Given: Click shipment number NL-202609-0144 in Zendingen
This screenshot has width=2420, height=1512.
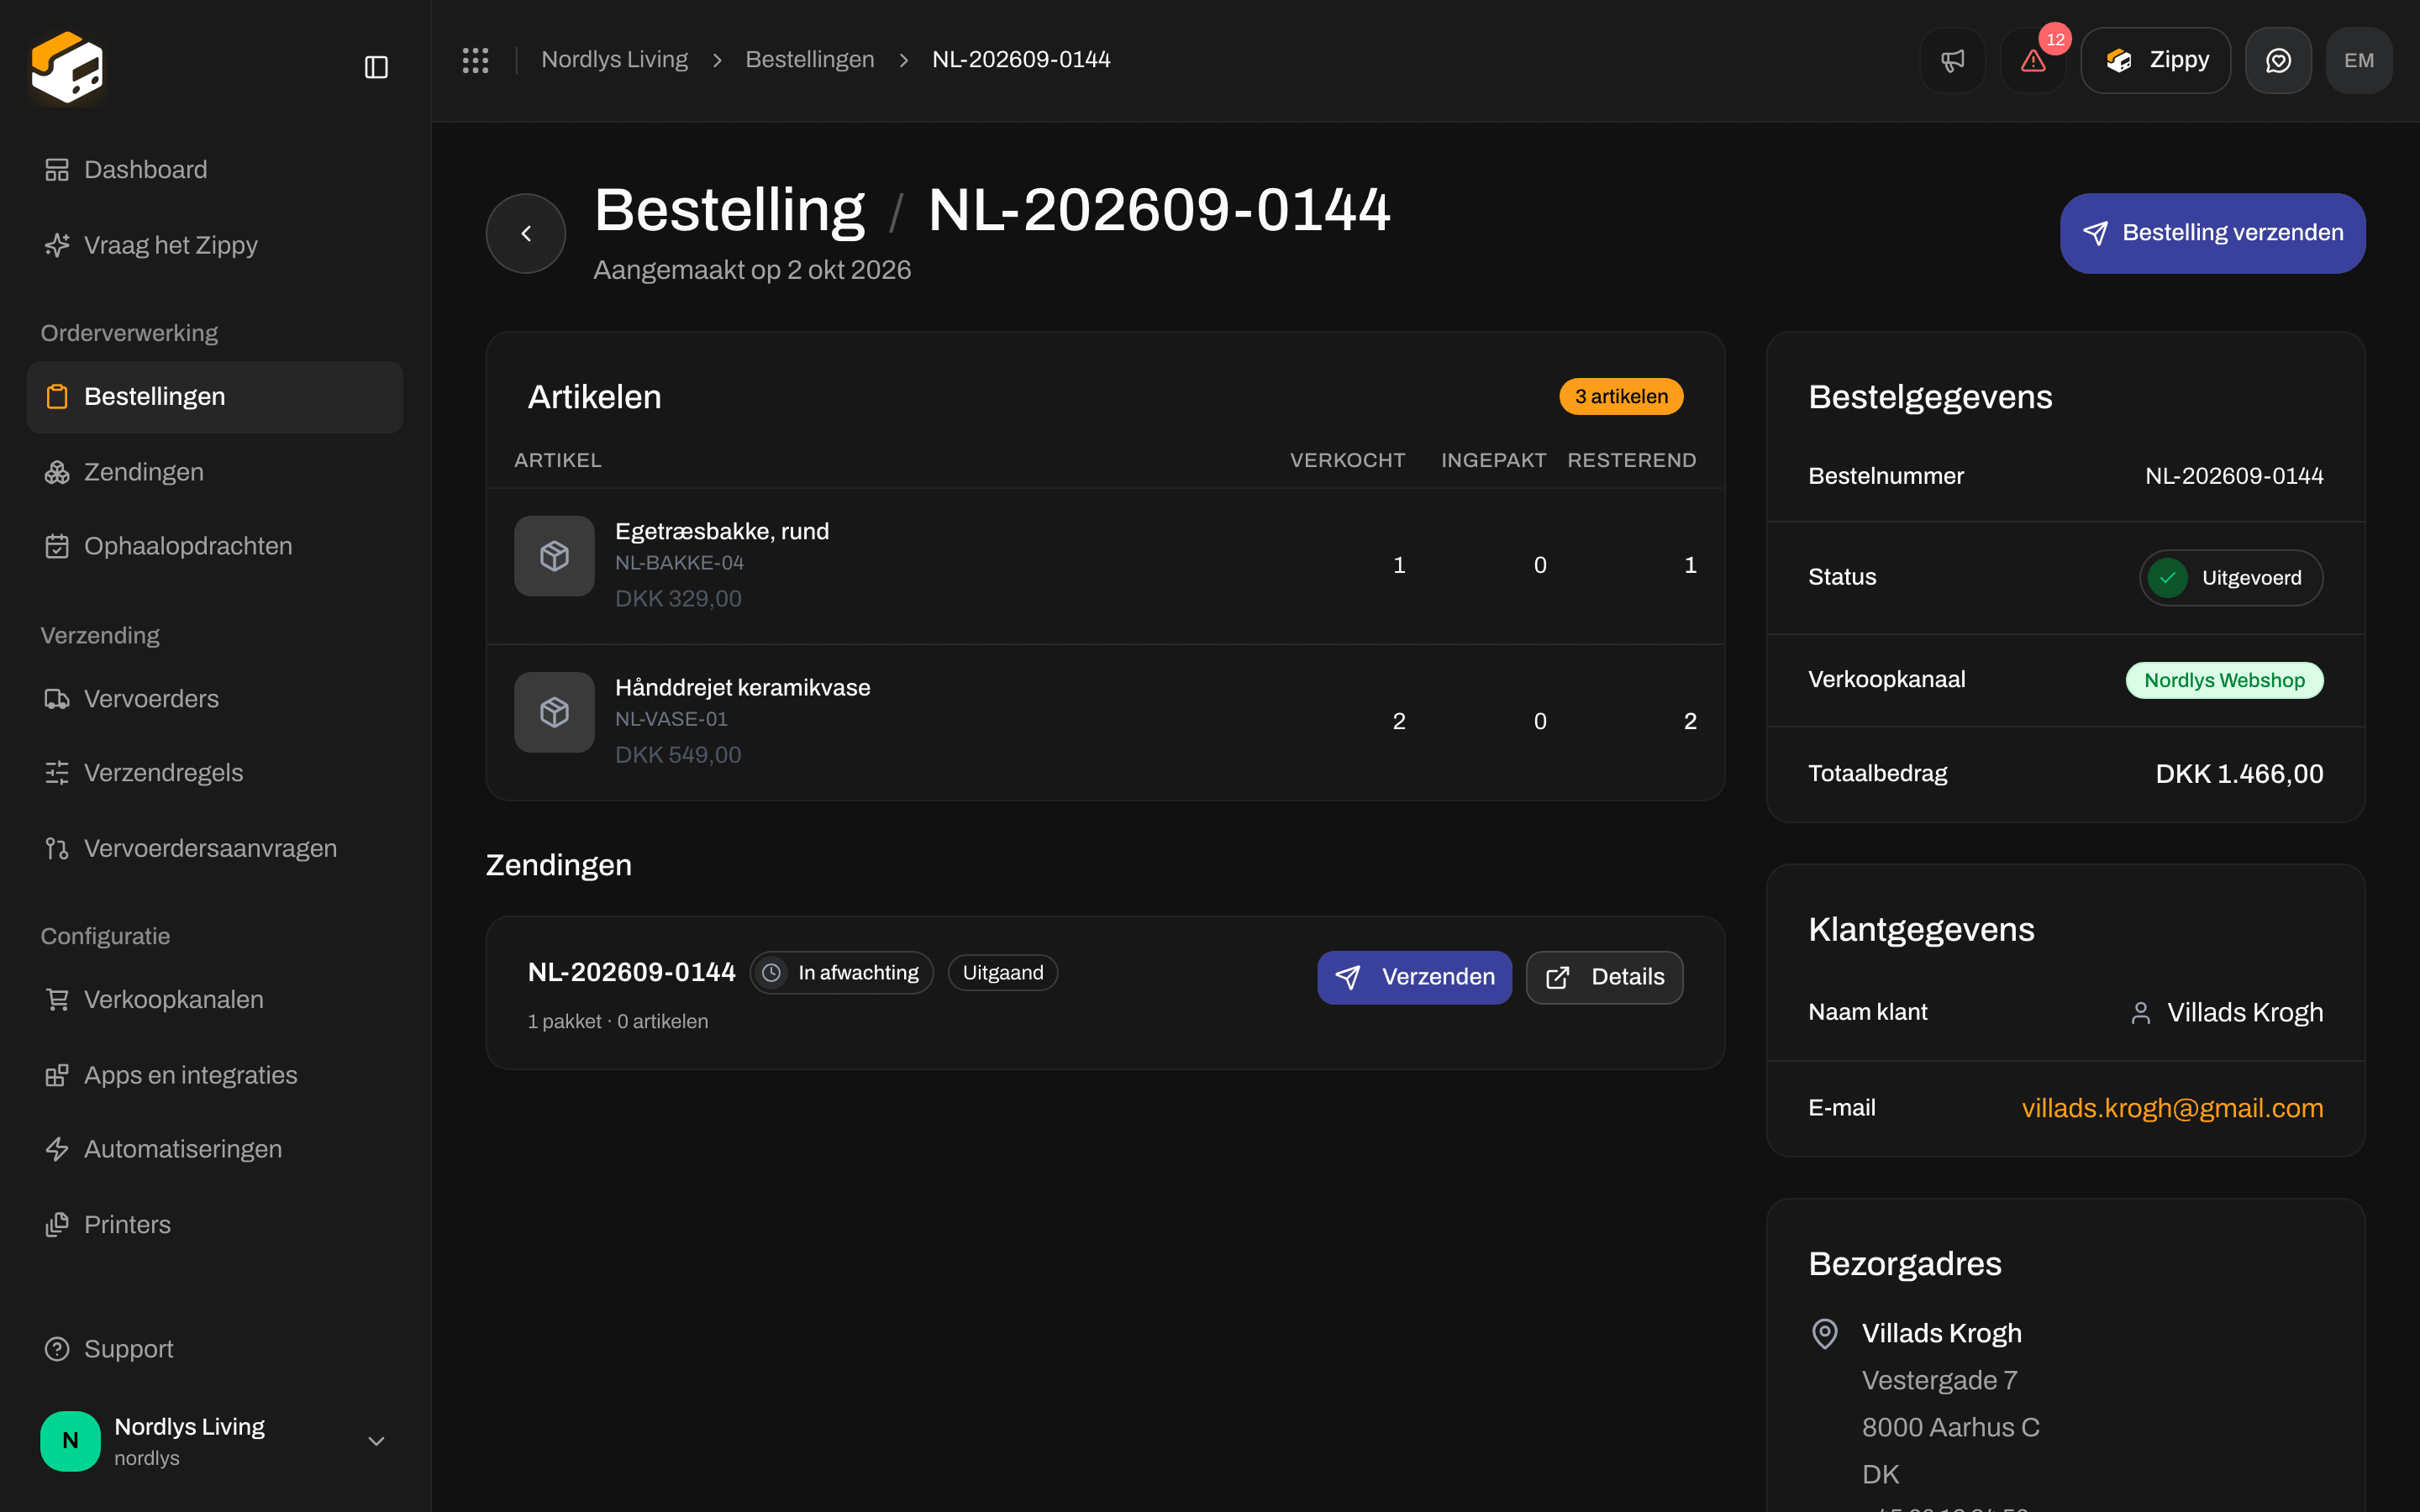Looking at the screenshot, I should pos(631,972).
